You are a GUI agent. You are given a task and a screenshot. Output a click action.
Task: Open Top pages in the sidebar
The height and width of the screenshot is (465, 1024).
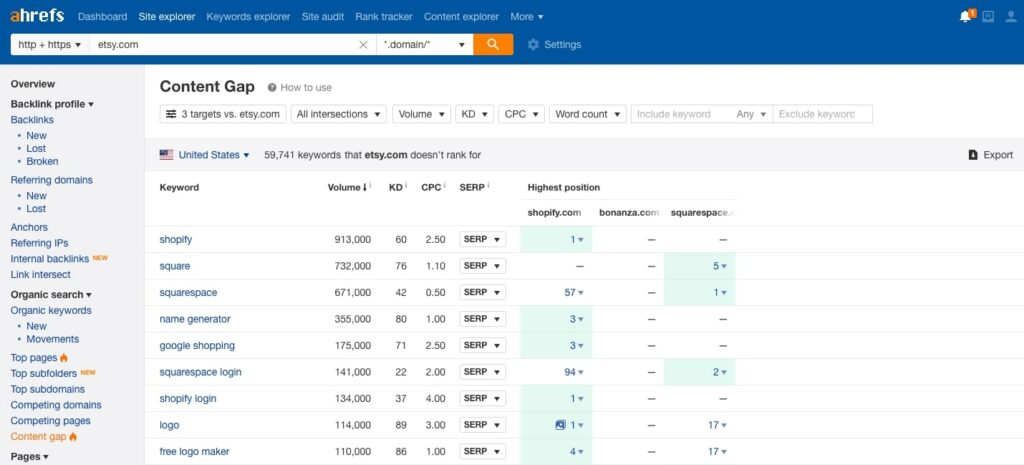coord(34,357)
